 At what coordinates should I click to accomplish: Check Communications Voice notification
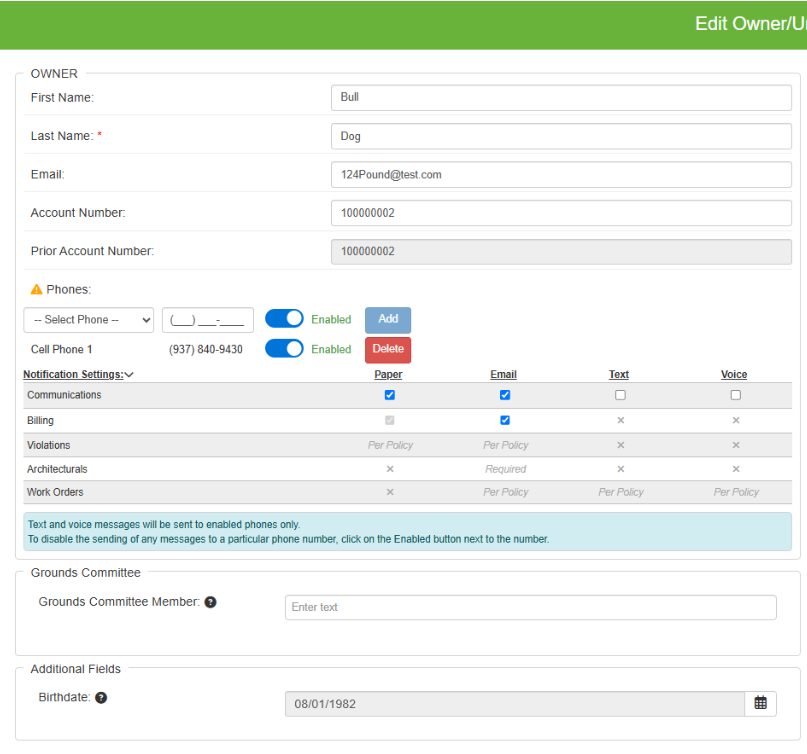tap(735, 395)
